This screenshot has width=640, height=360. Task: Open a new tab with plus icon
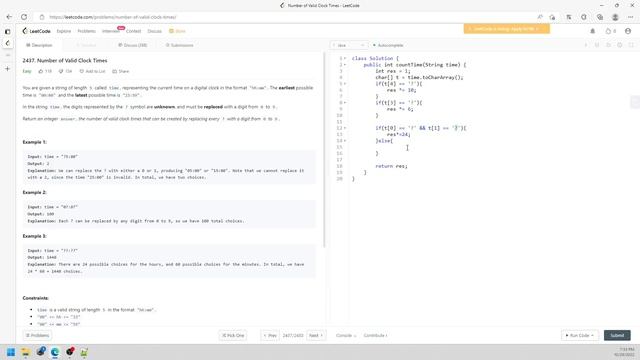click(x=7, y=69)
